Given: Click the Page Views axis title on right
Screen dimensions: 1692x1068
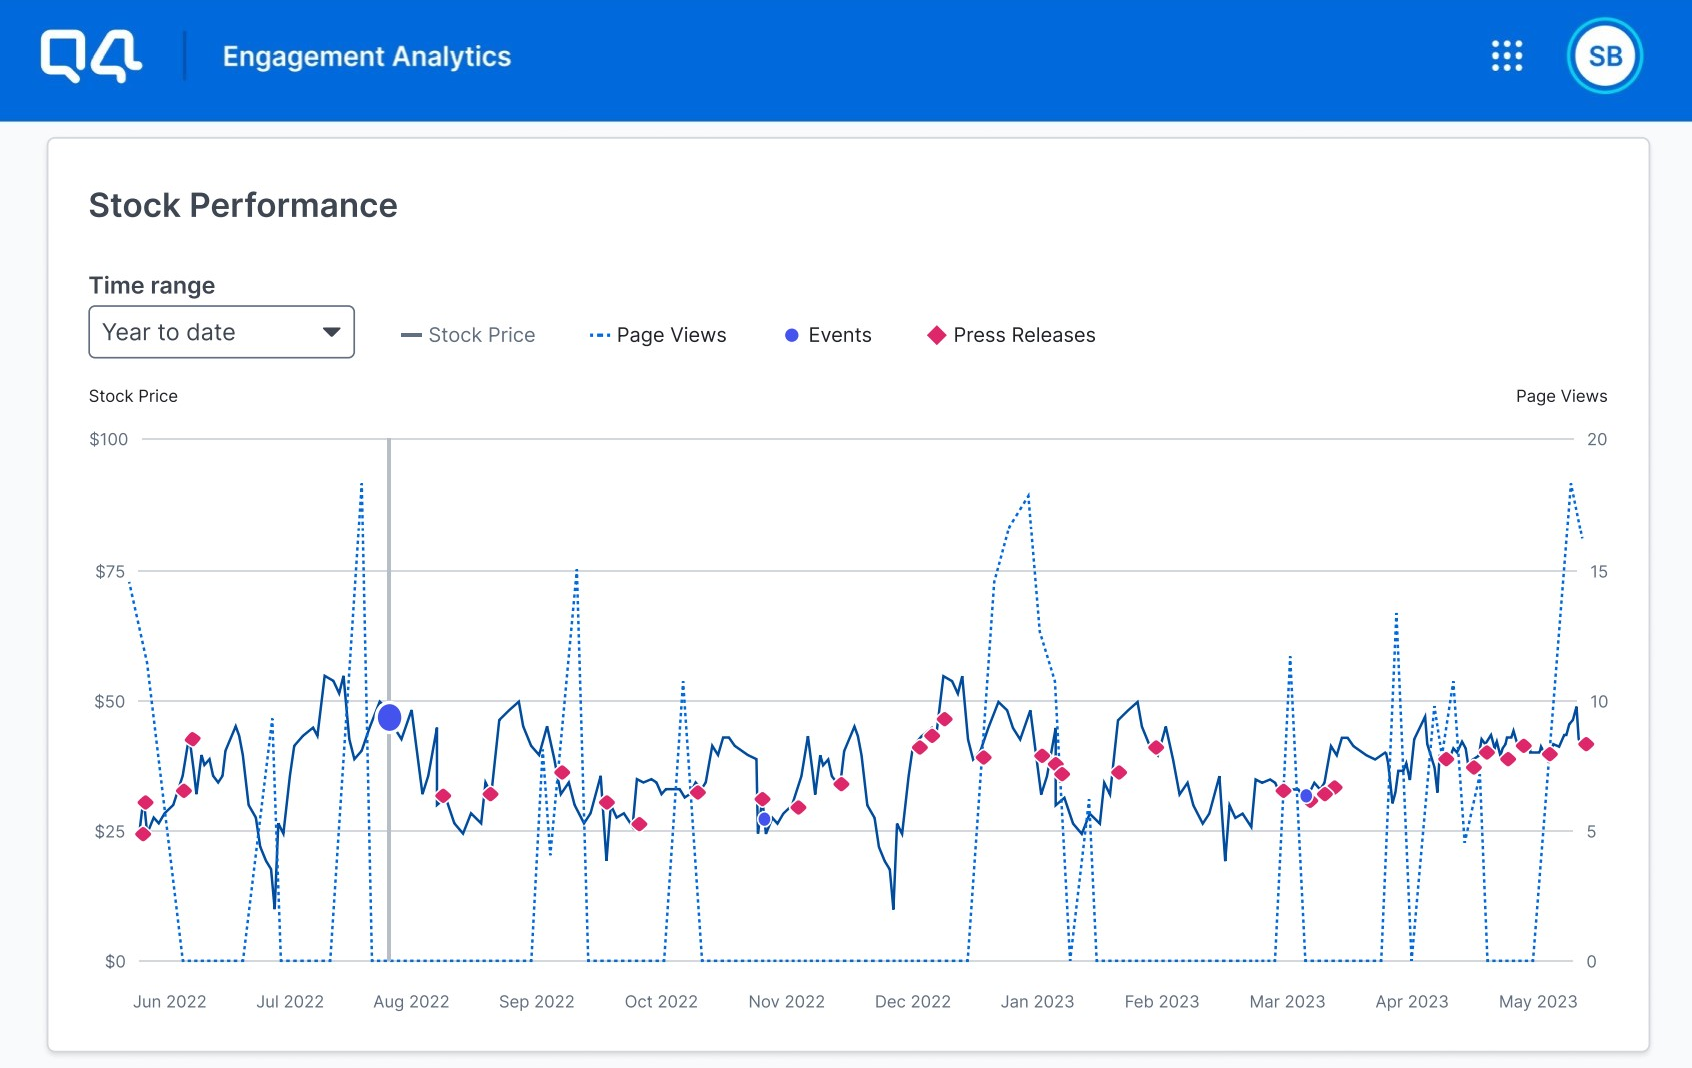Looking at the screenshot, I should (1561, 396).
